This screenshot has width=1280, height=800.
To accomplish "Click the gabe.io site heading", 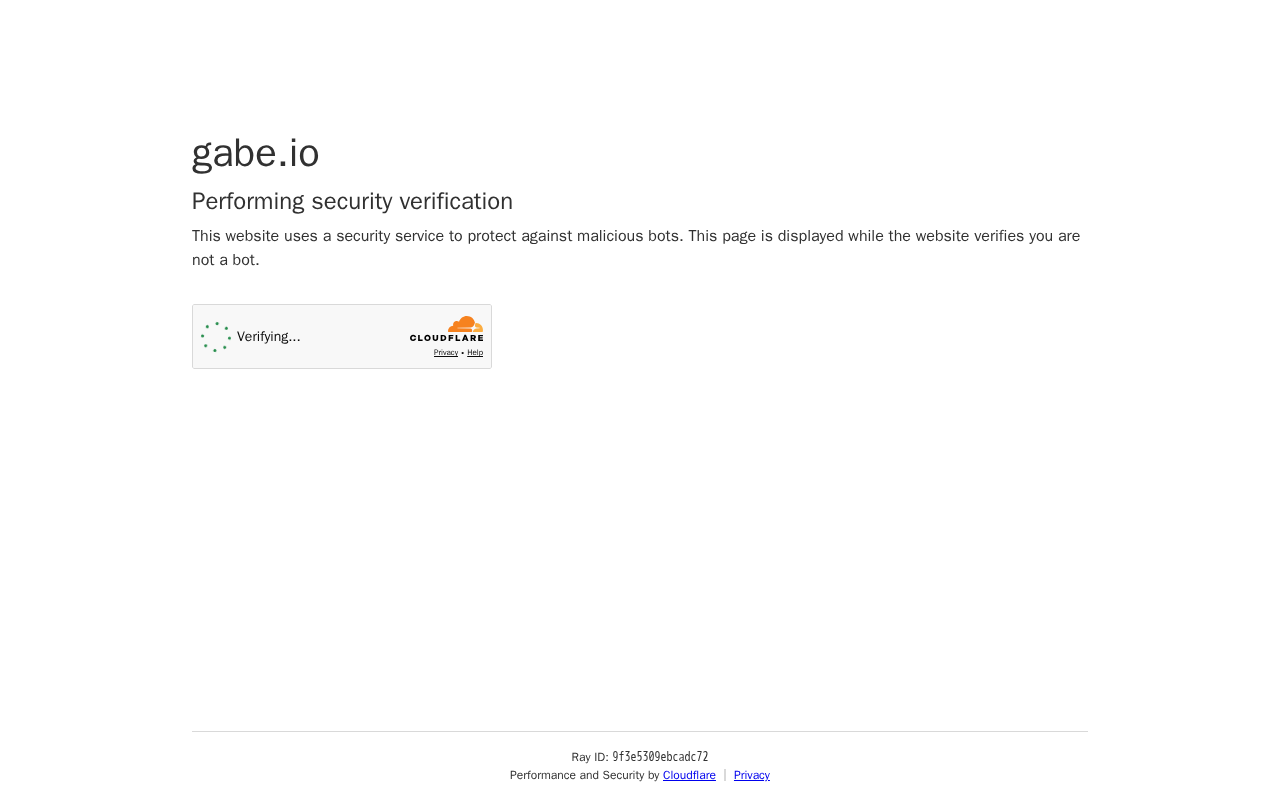I will pos(255,153).
